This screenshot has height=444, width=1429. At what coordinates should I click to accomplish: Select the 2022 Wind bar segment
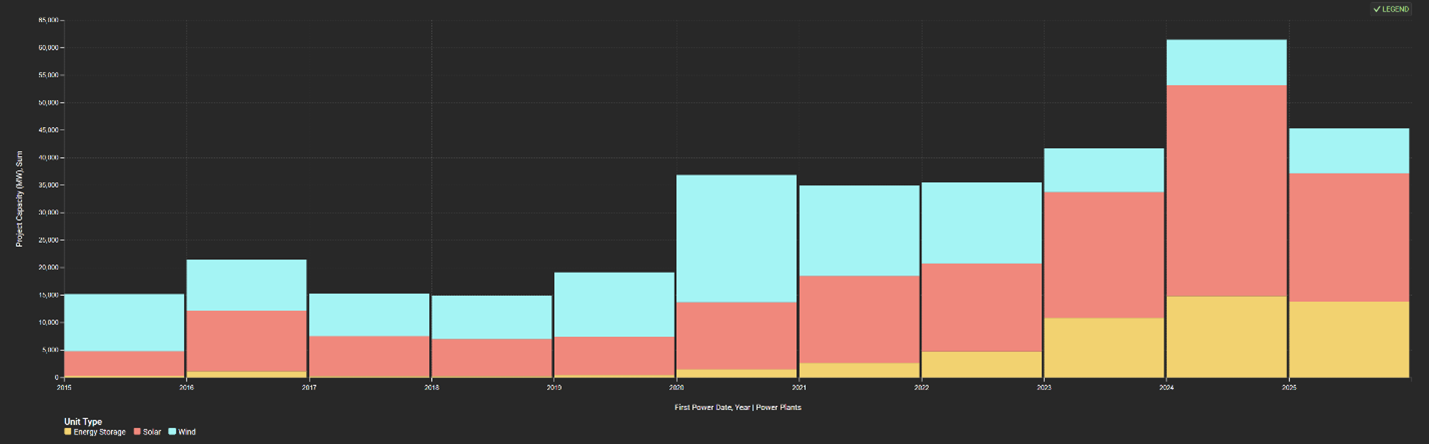point(981,222)
